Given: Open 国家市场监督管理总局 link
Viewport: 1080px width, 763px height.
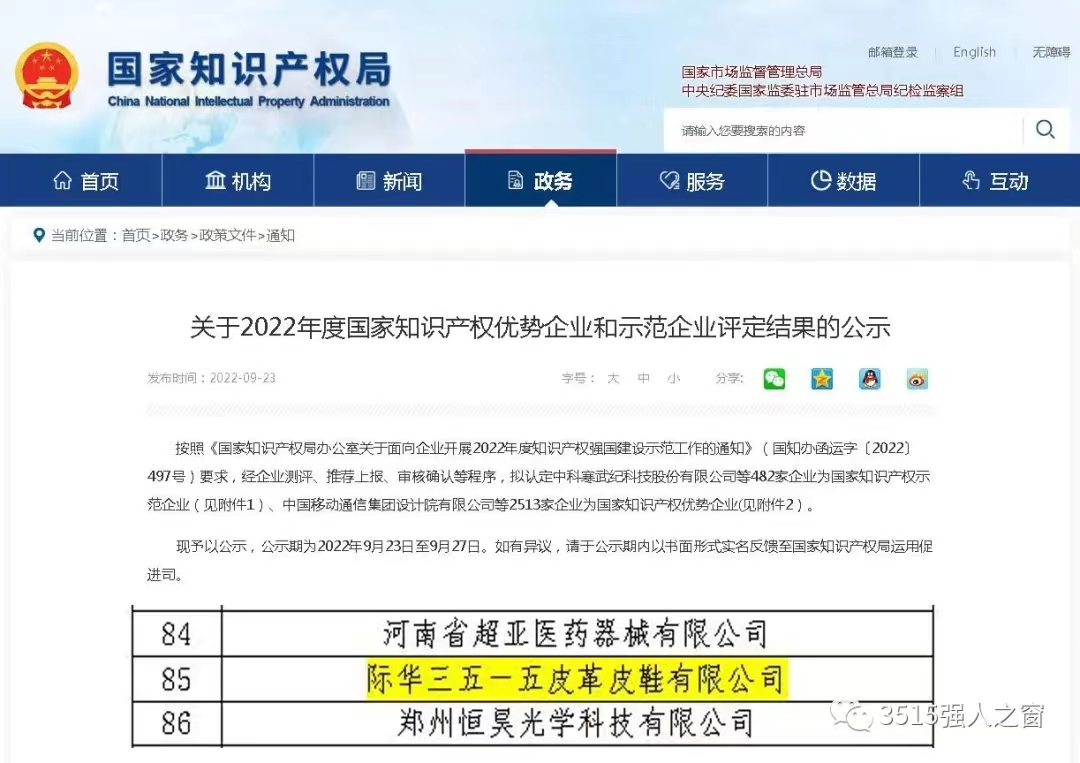Looking at the screenshot, I should (751, 72).
